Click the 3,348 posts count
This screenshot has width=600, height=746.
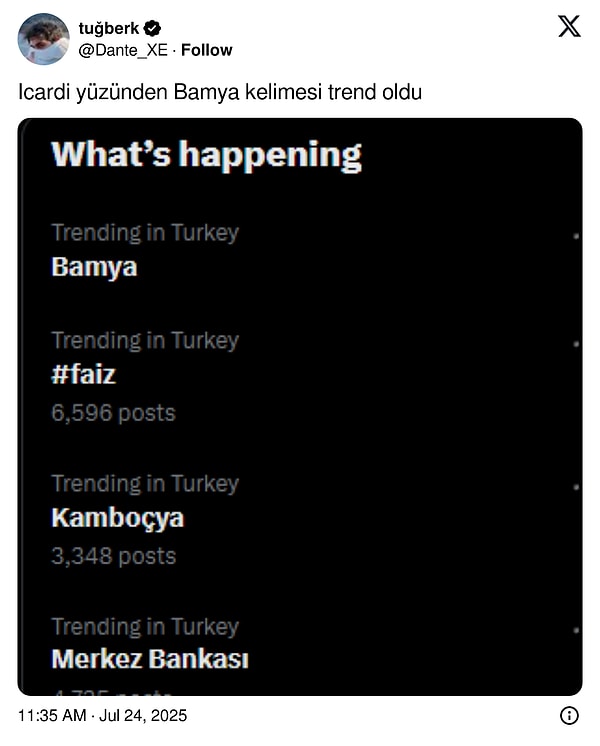[113, 556]
